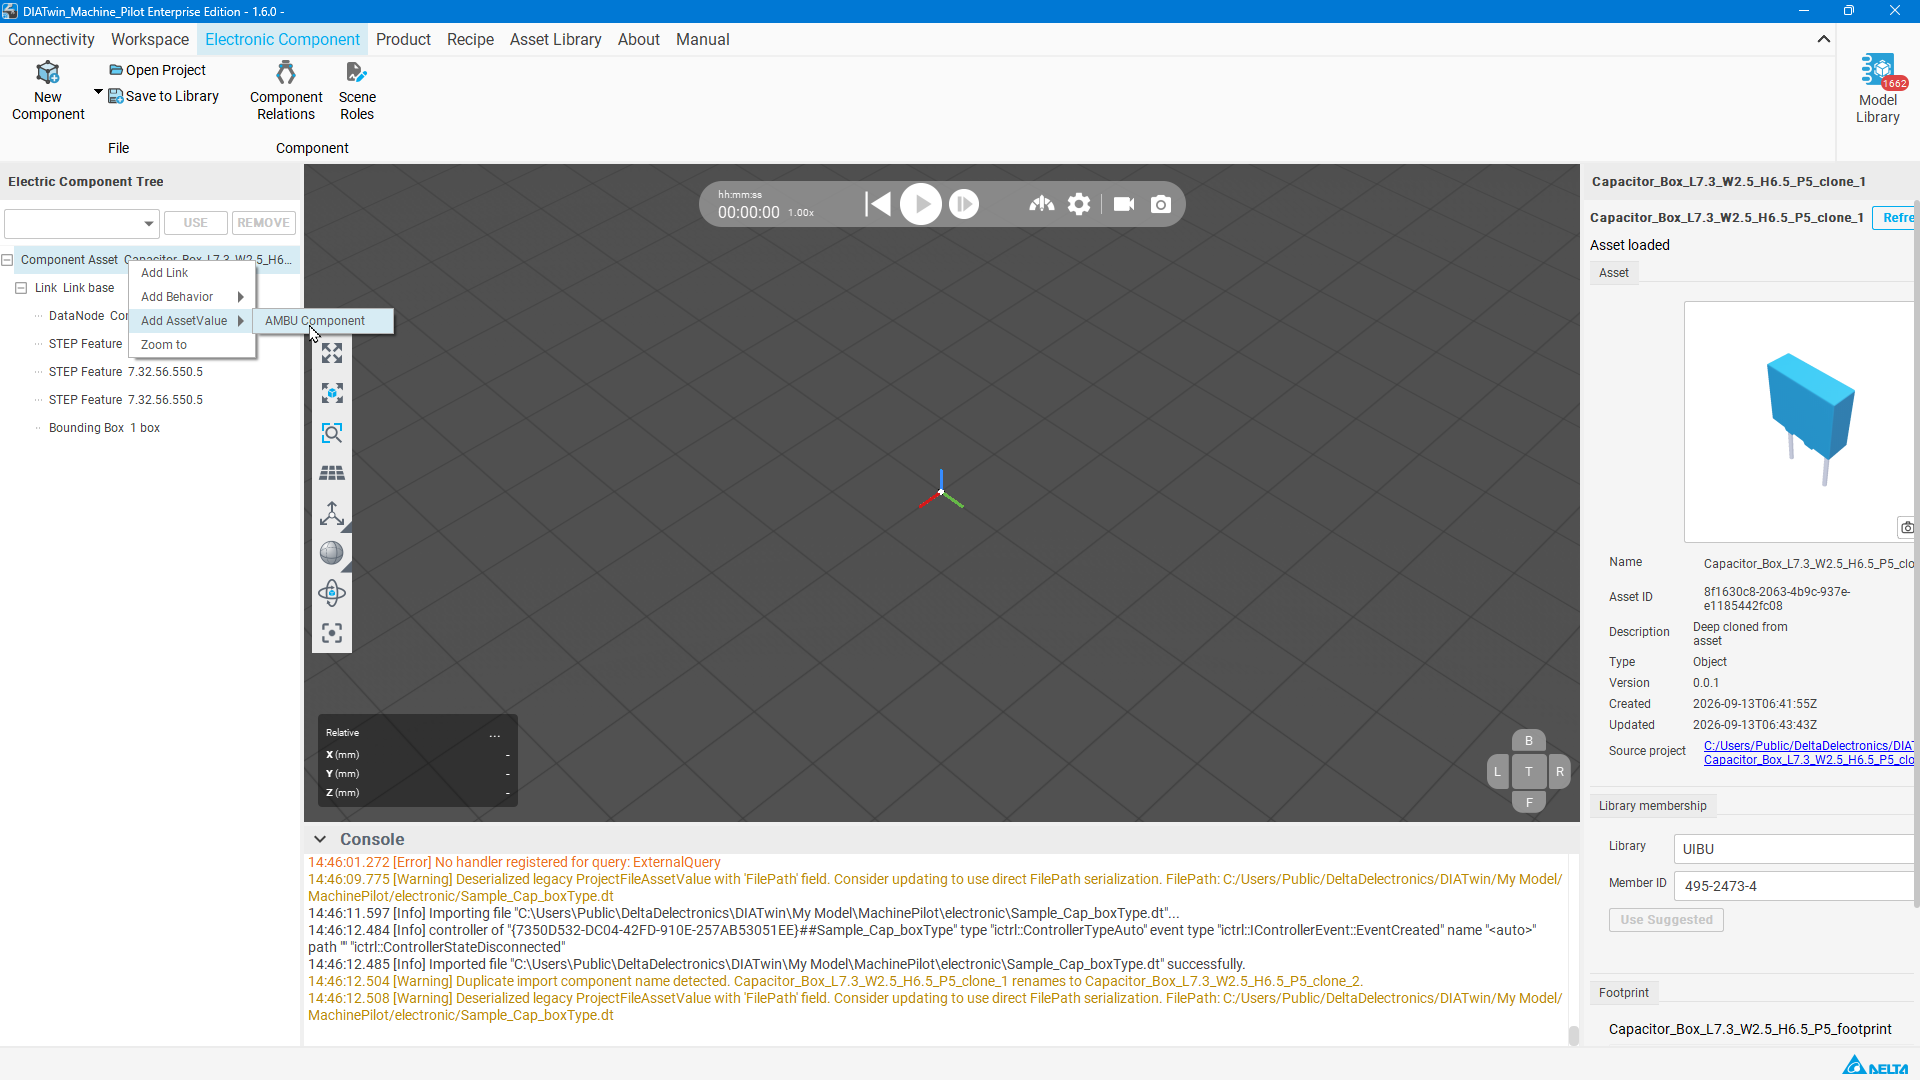Screen dimensions: 1920x1080
Task: Collapse the Link base tree node
Action: pos(21,288)
